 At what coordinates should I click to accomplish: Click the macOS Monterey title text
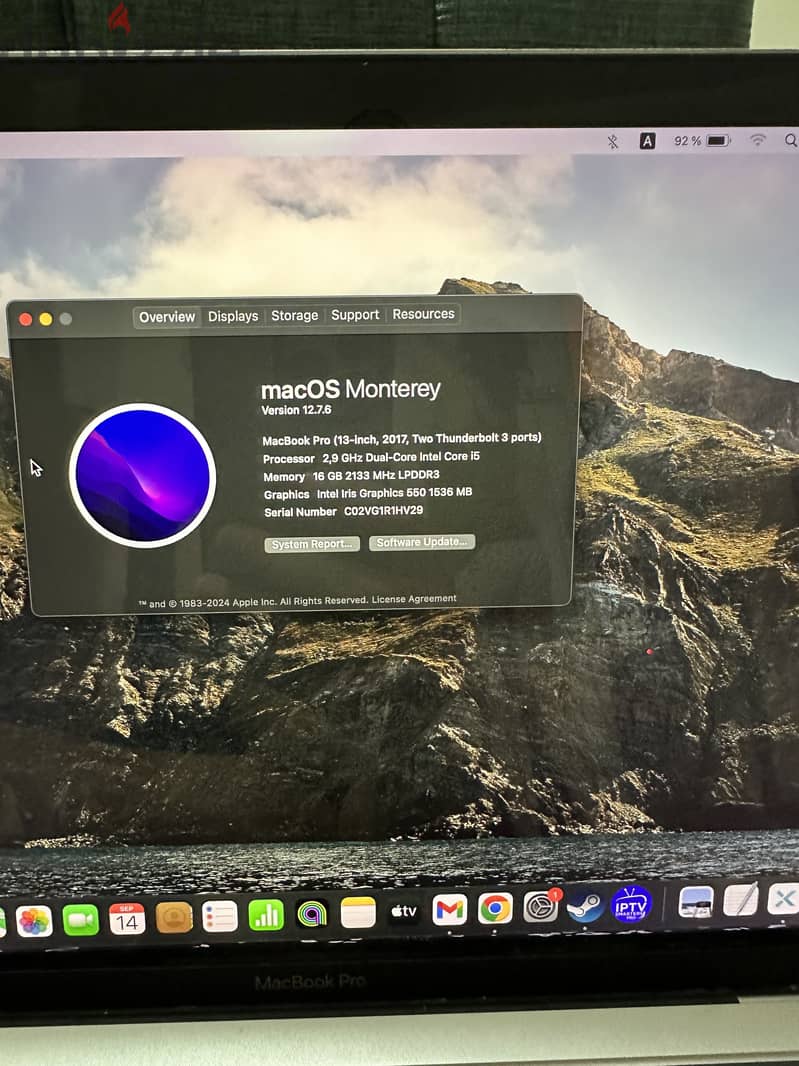click(x=351, y=389)
